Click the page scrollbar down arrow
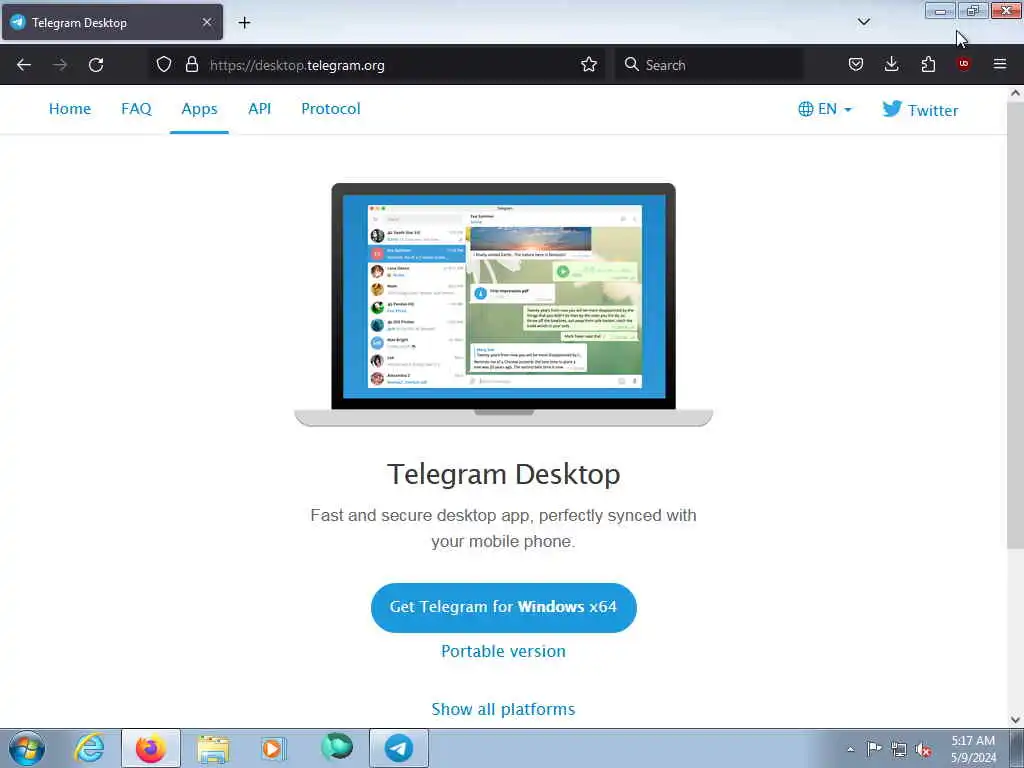 tap(1015, 720)
